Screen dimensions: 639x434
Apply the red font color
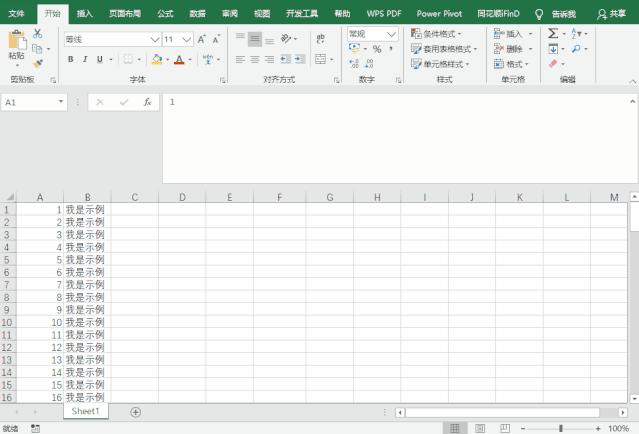pyautogui.click(x=179, y=59)
